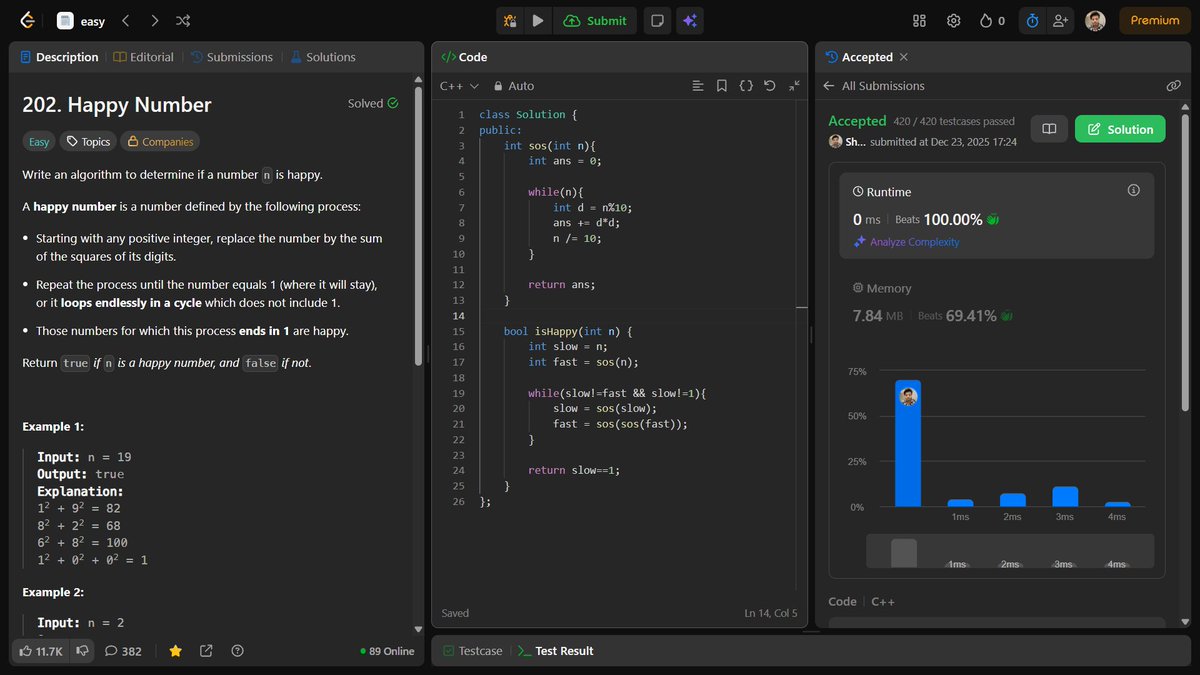Click the Solved status indicator
Viewport: 1200px width, 675px height.
[x=373, y=103]
